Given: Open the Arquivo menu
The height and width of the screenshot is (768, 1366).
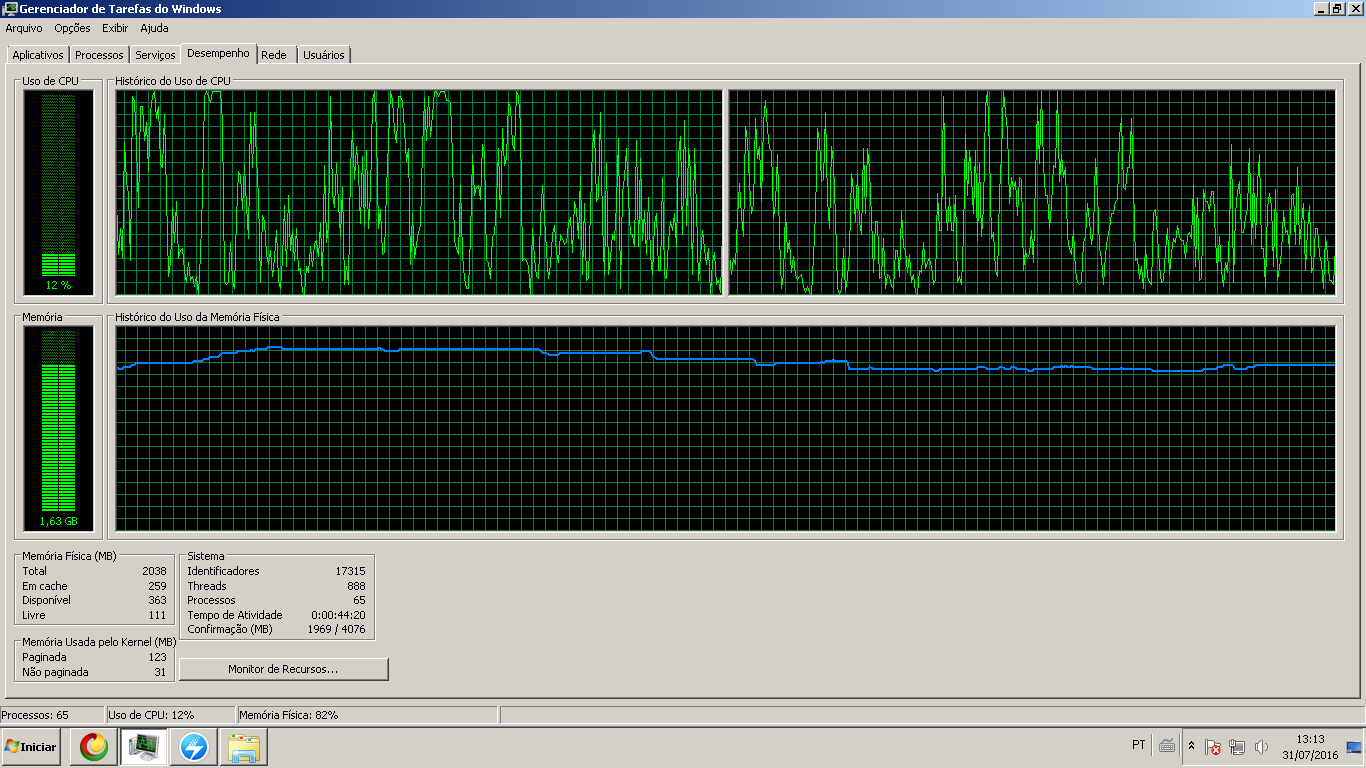Looking at the screenshot, I should point(24,28).
